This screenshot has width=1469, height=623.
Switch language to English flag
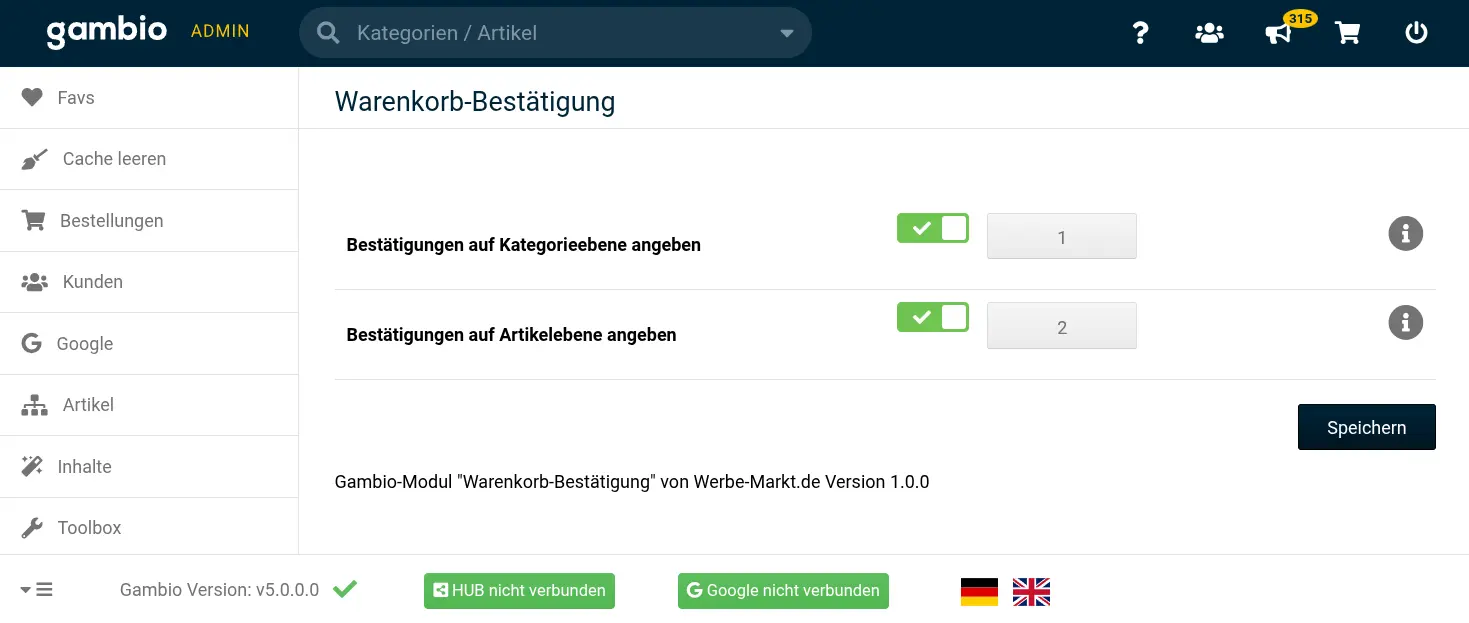[1031, 591]
